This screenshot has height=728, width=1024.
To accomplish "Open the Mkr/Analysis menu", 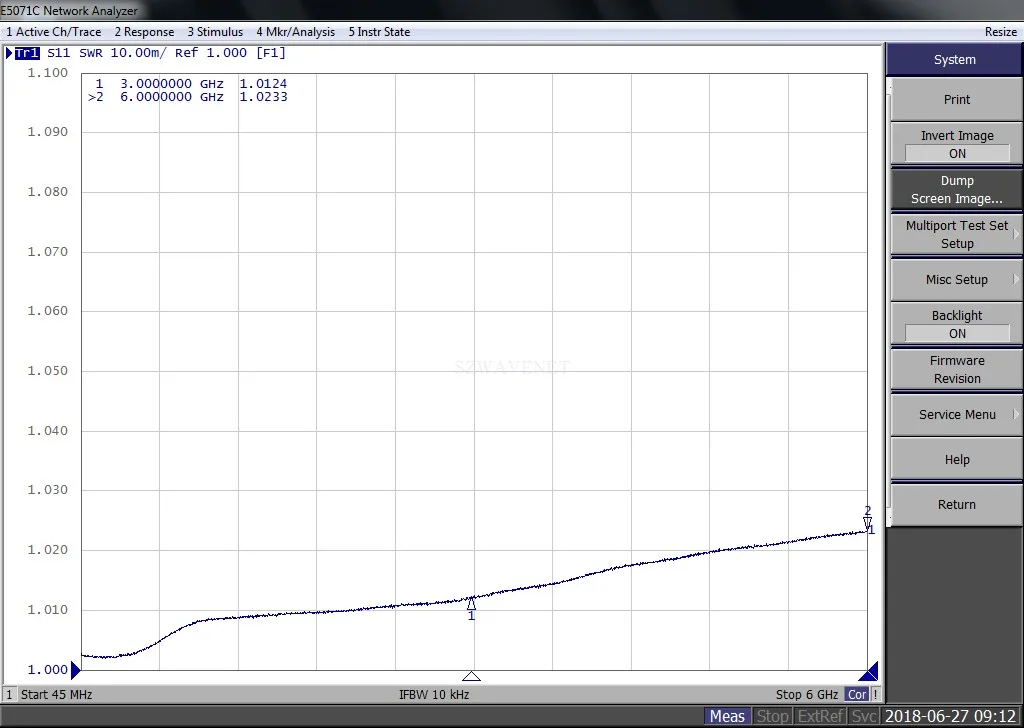I will [295, 31].
